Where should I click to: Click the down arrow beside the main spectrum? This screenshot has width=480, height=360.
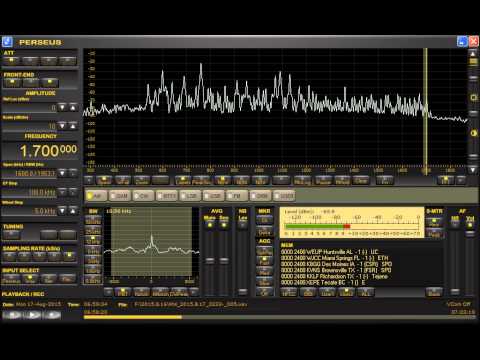click(x=473, y=170)
